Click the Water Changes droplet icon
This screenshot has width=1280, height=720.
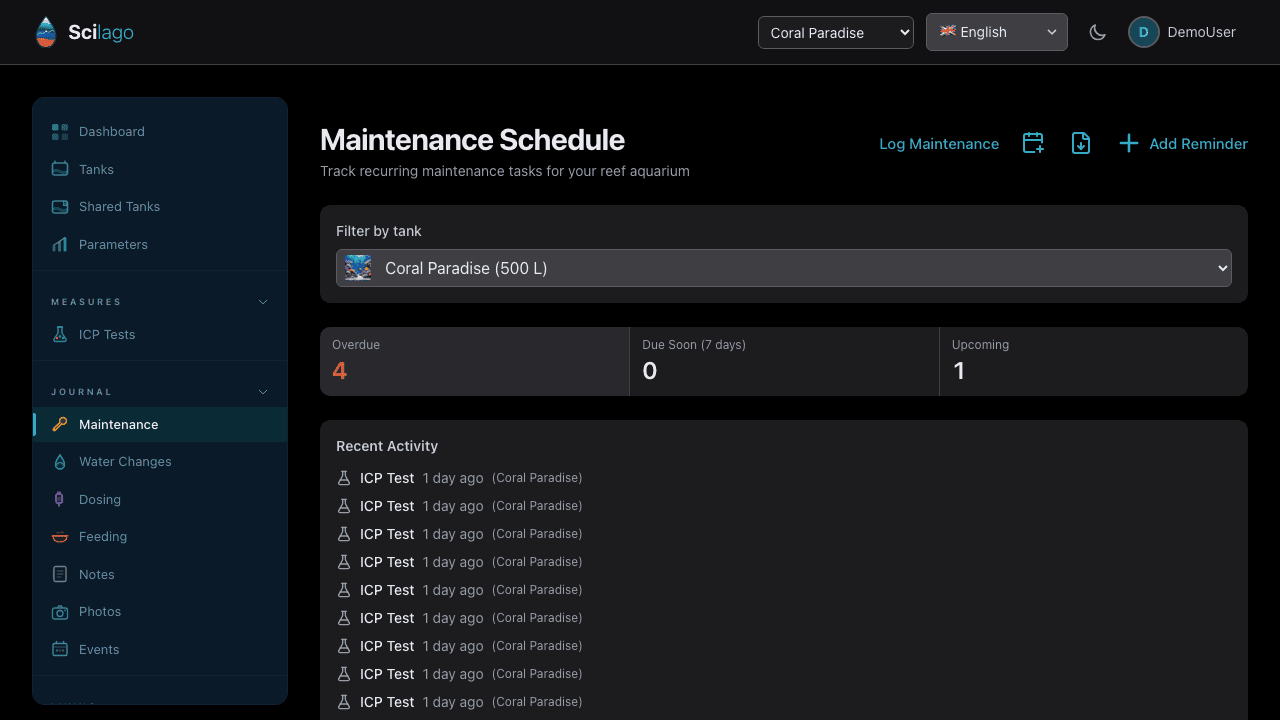60,462
